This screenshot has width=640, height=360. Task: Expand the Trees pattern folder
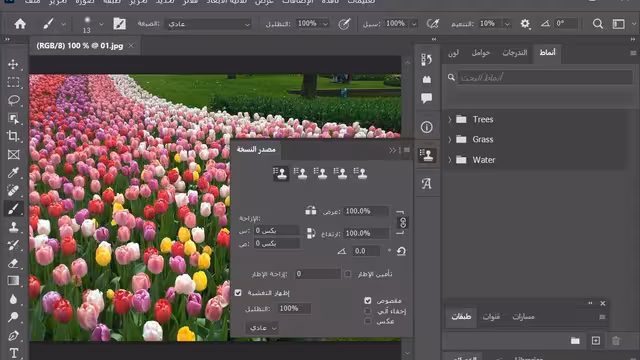coord(450,119)
